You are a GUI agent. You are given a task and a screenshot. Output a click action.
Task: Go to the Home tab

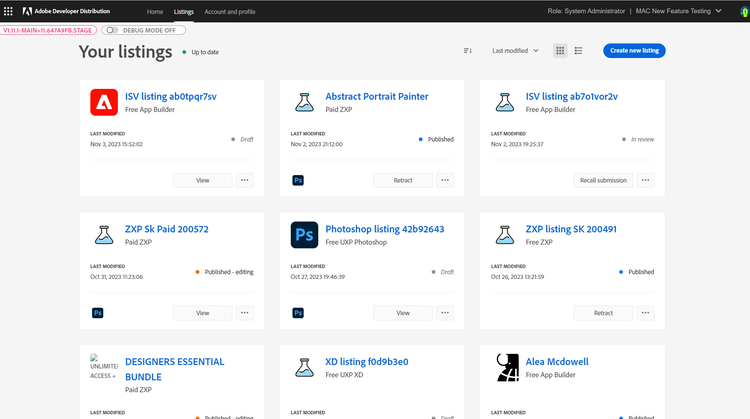click(155, 11)
